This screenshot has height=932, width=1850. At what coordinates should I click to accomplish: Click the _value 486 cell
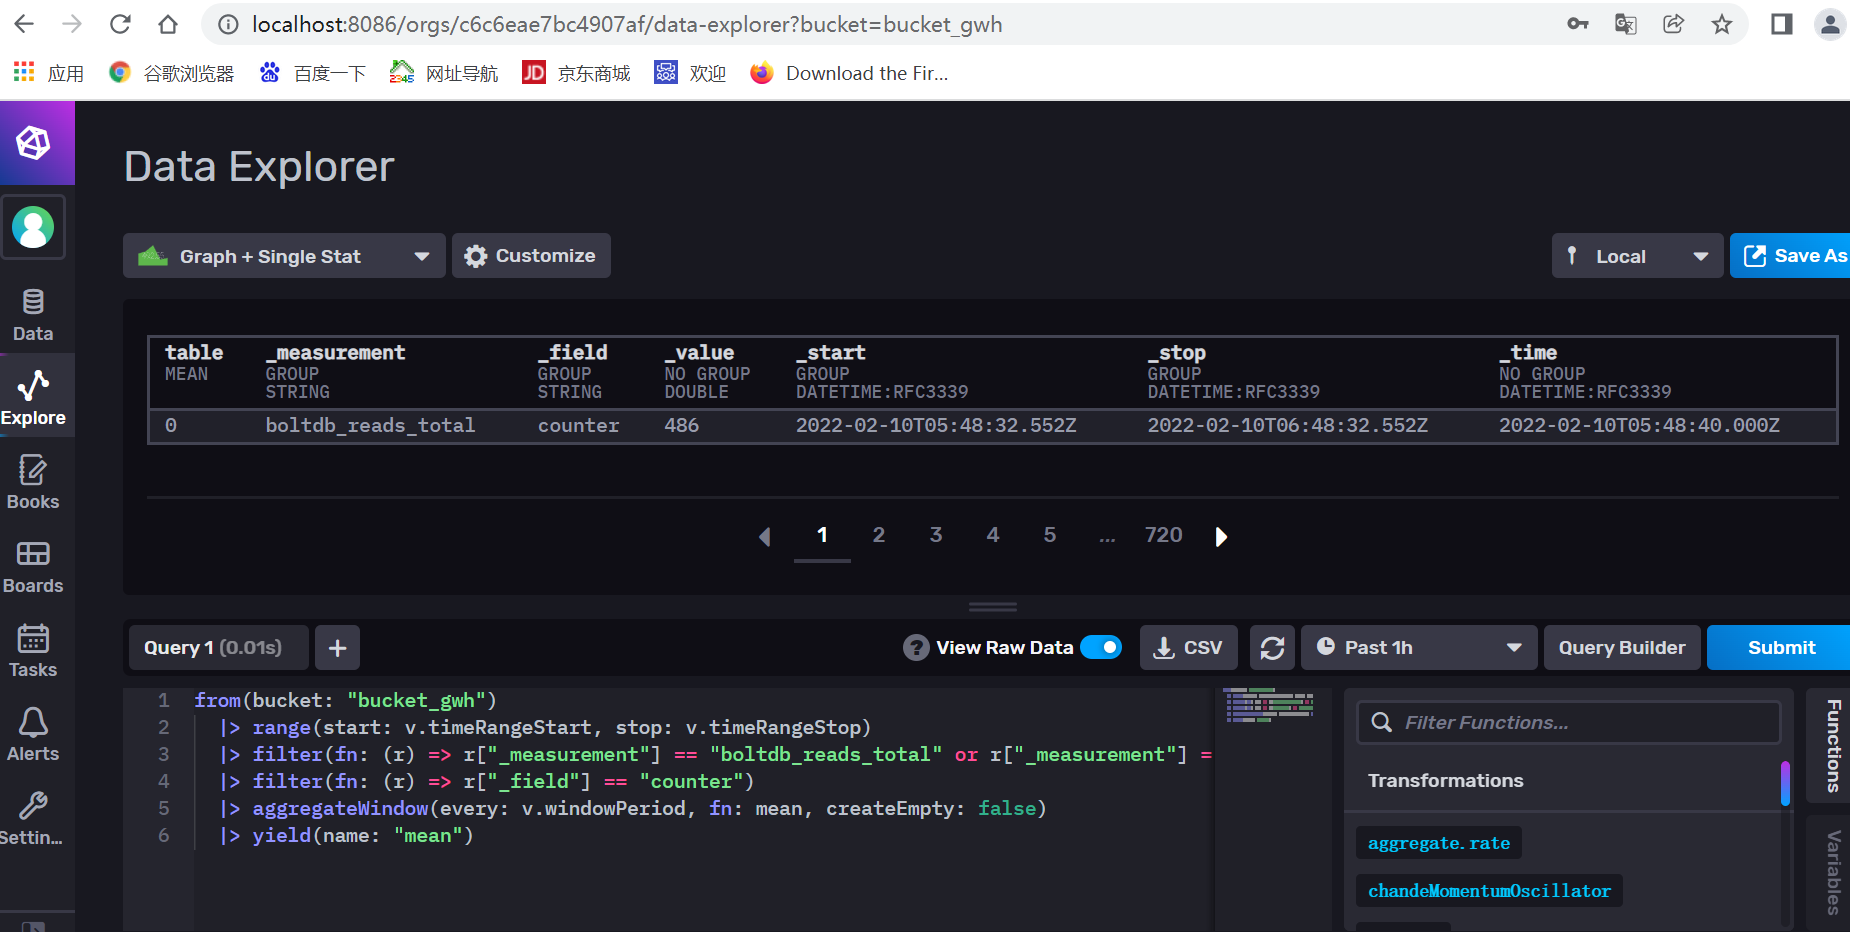[x=682, y=425]
